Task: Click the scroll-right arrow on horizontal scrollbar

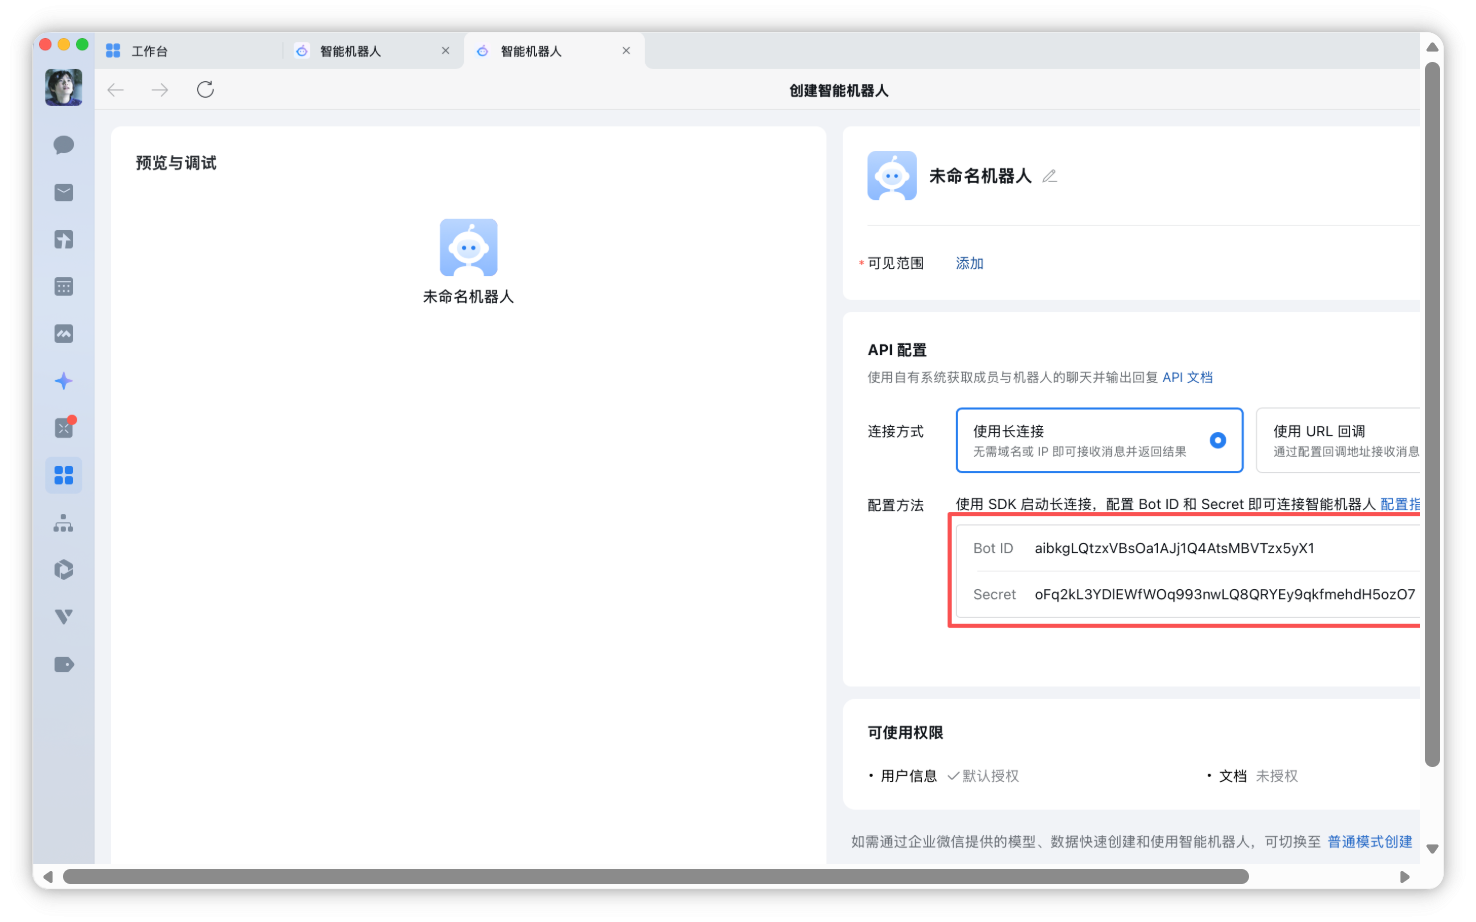Action: click(x=1405, y=877)
